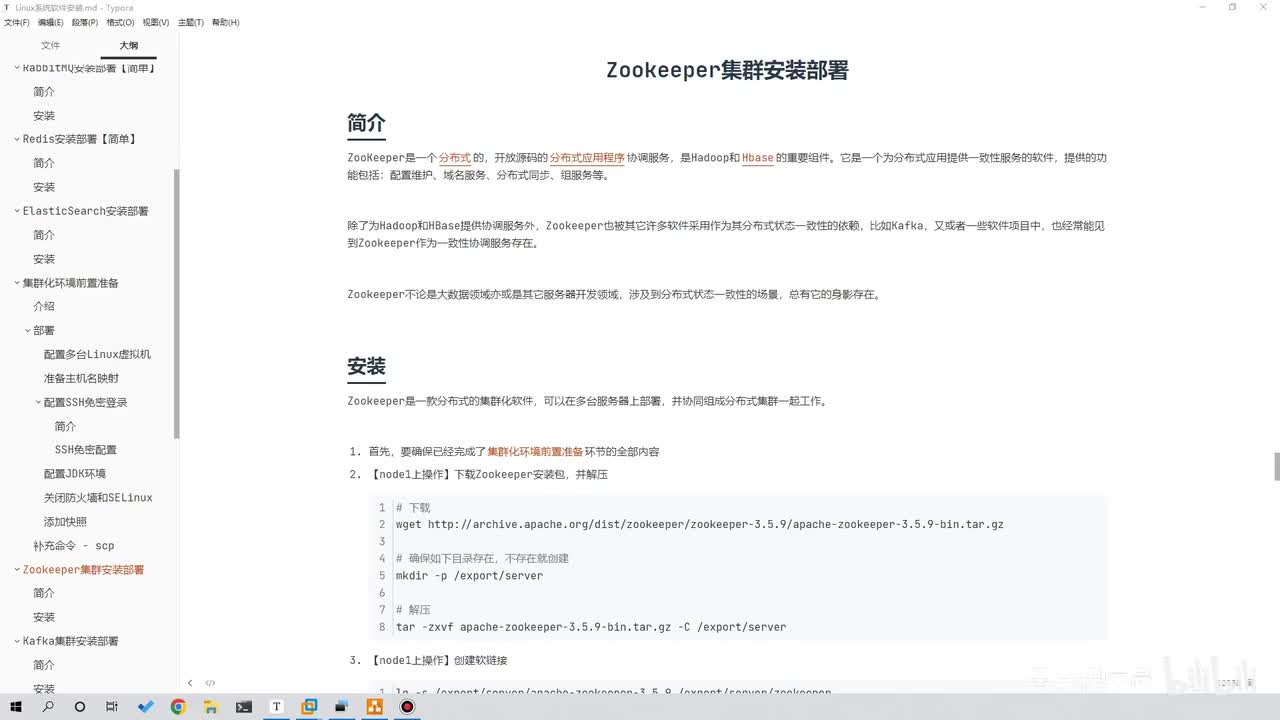Click the Zookeeper集群安装部署 document title
The height and width of the screenshot is (720, 1280).
tap(727, 70)
